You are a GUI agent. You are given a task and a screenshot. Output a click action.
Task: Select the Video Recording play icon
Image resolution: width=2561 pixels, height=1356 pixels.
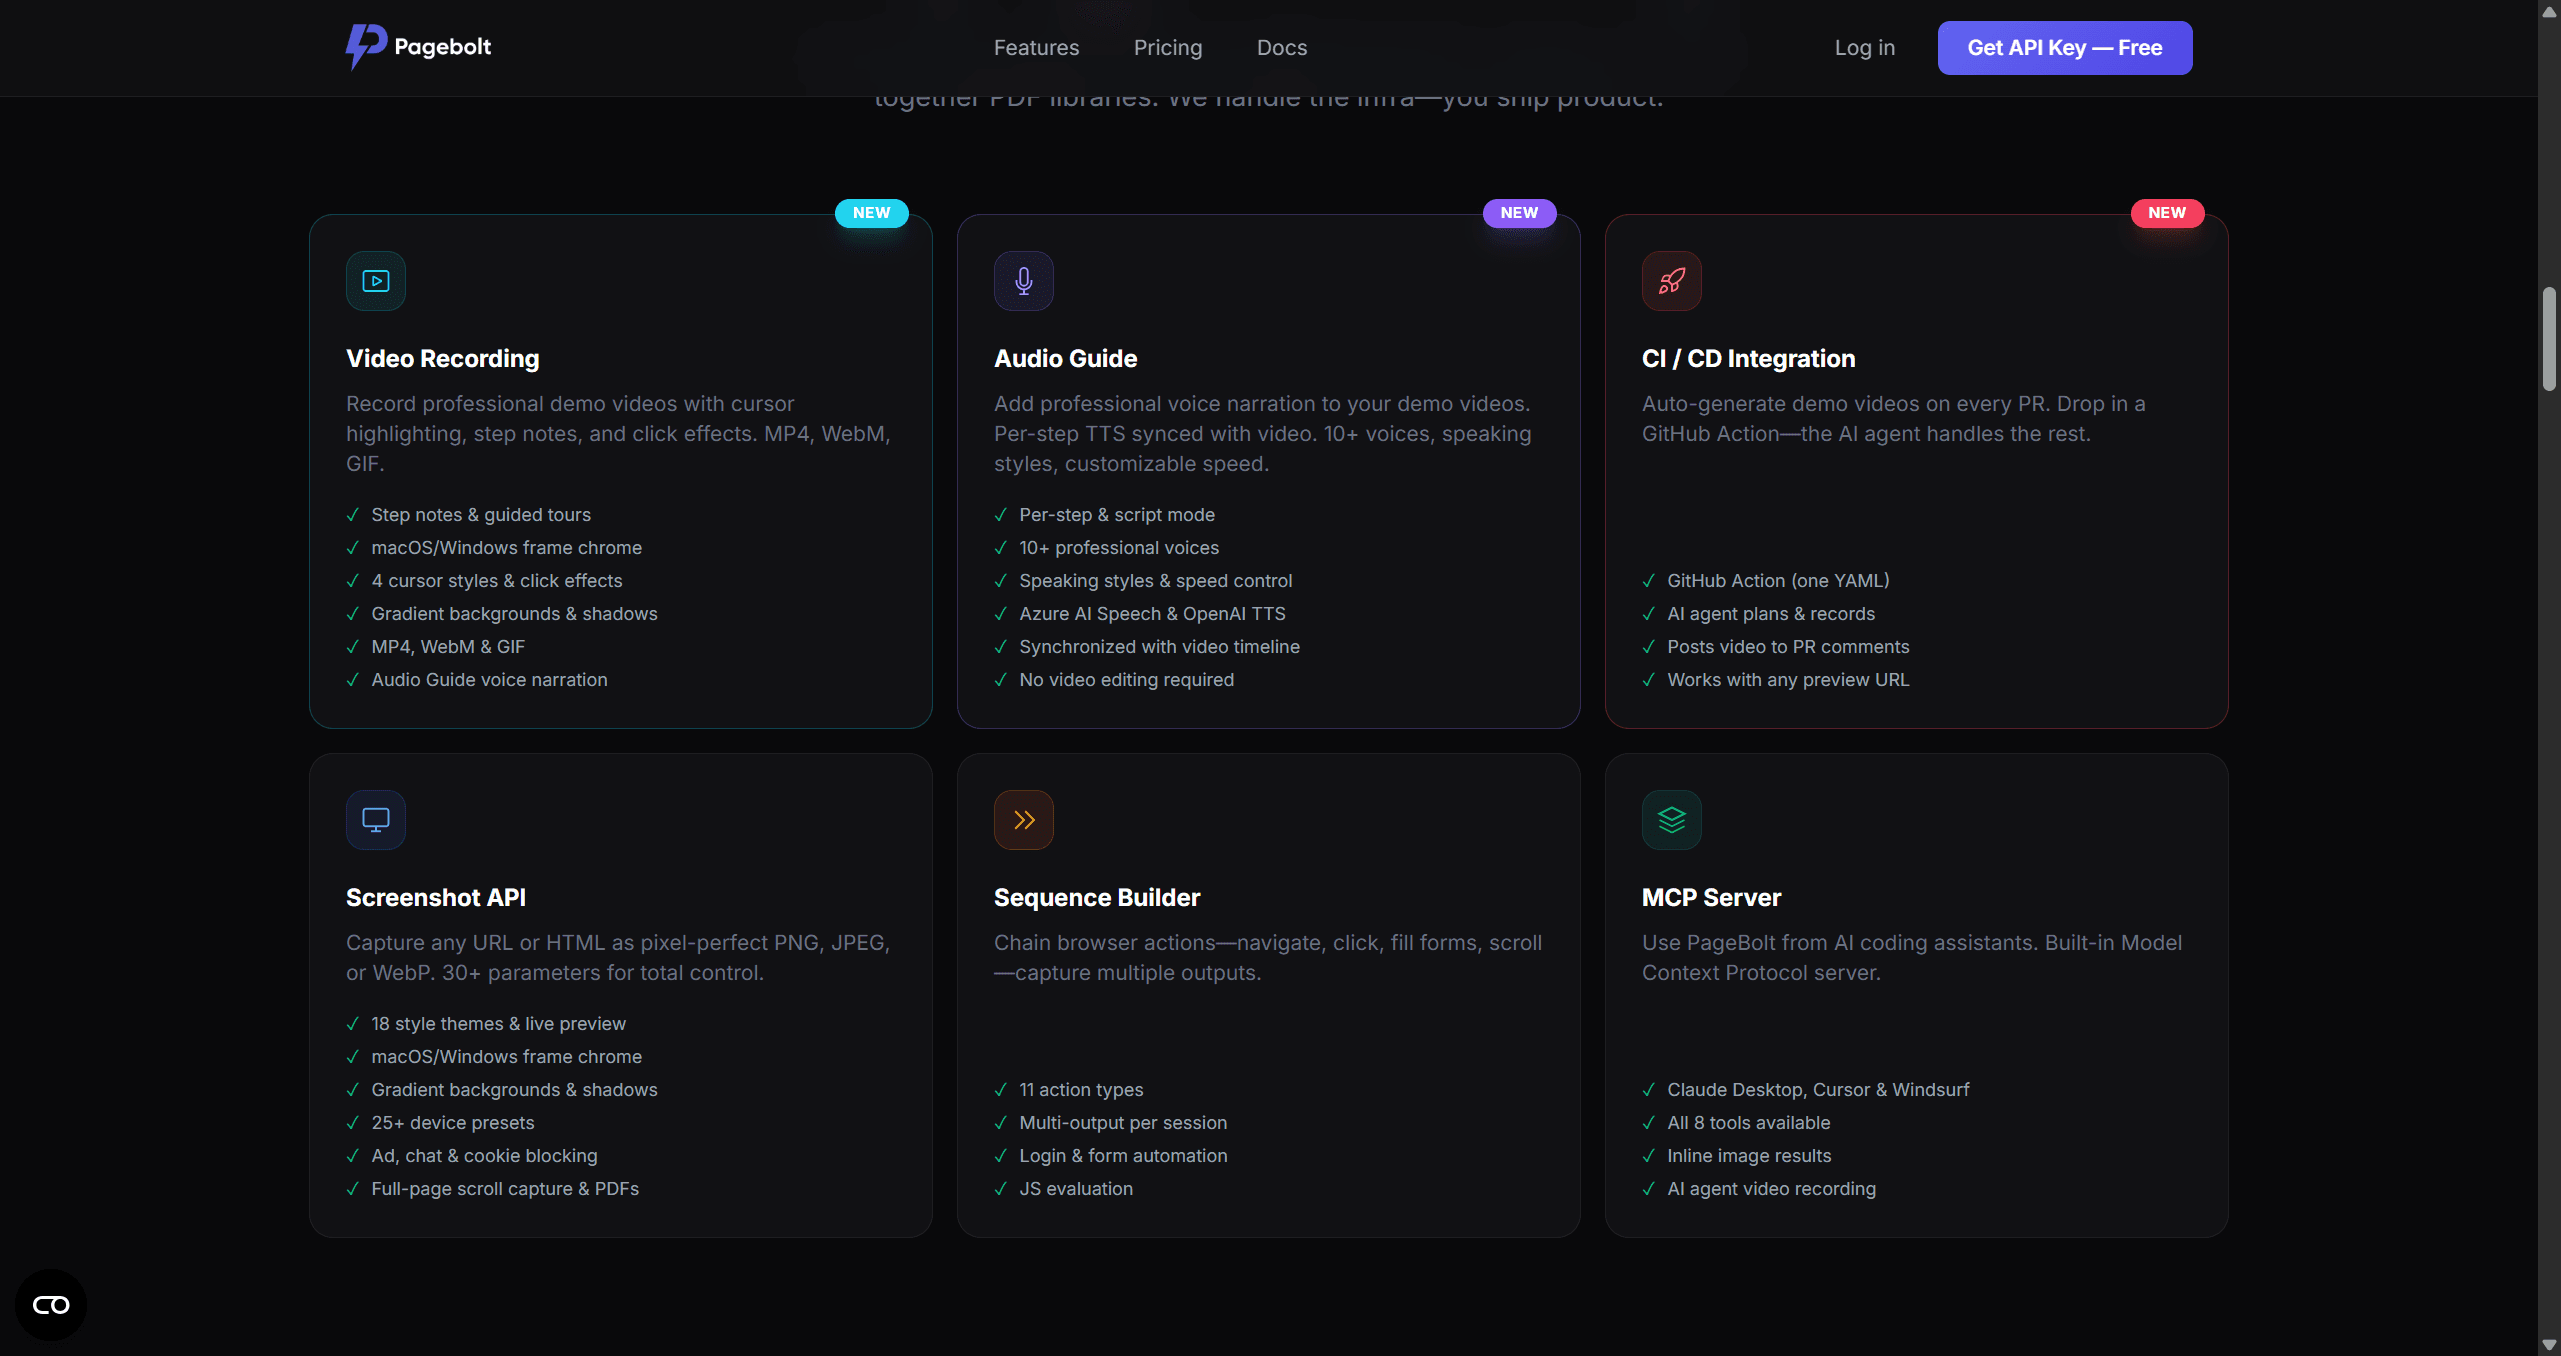pyautogui.click(x=375, y=280)
